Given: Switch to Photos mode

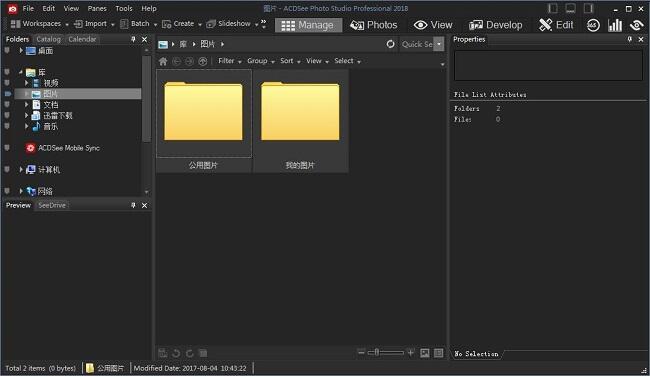Looking at the screenshot, I should [x=374, y=25].
